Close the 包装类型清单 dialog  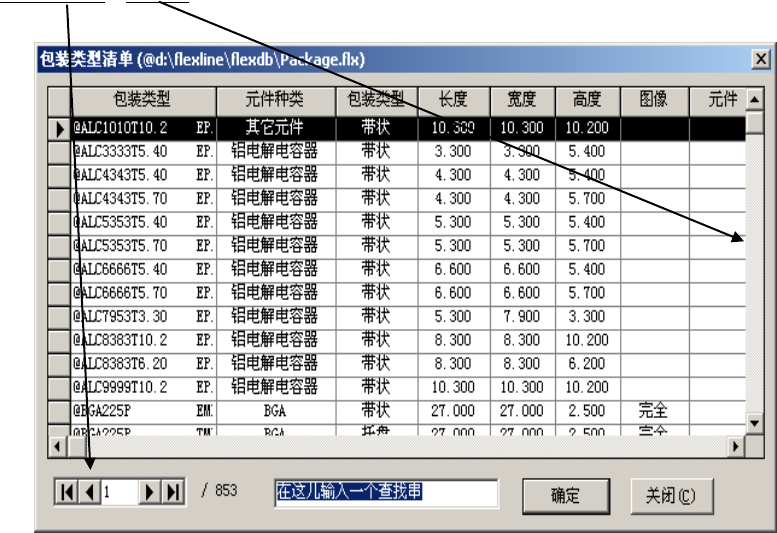(x=761, y=59)
